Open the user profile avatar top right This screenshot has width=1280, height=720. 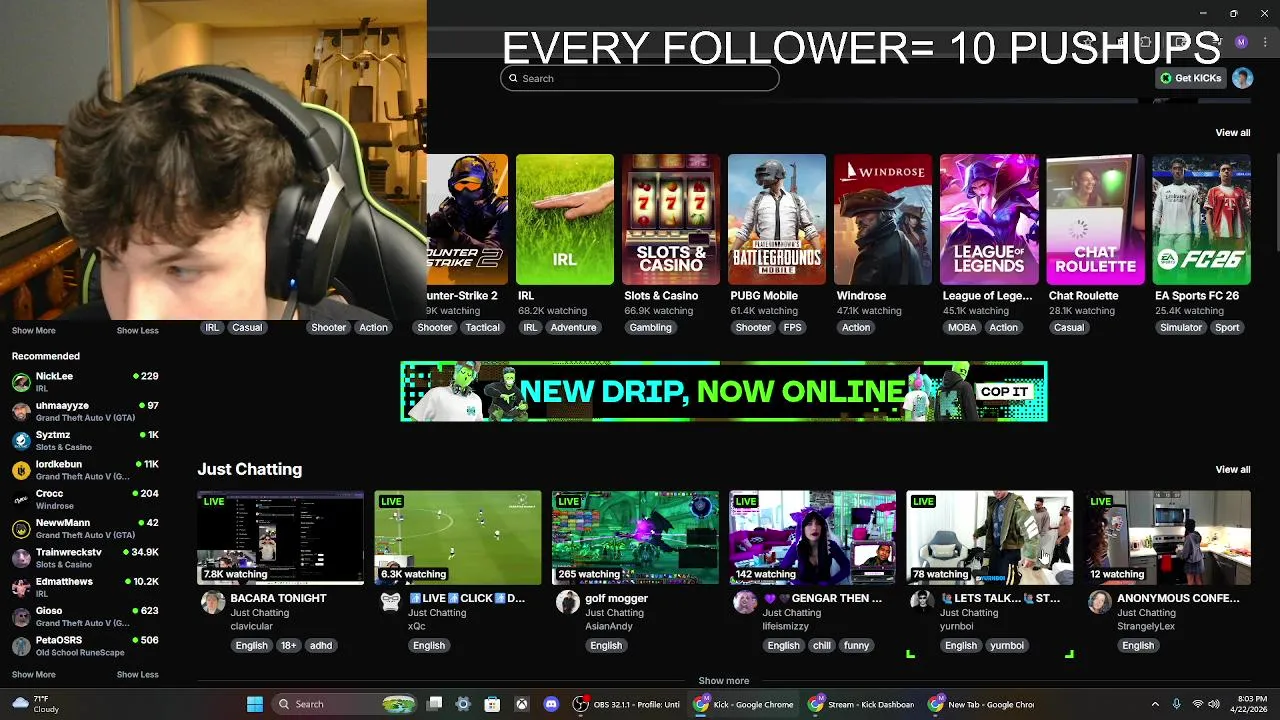tap(1242, 78)
